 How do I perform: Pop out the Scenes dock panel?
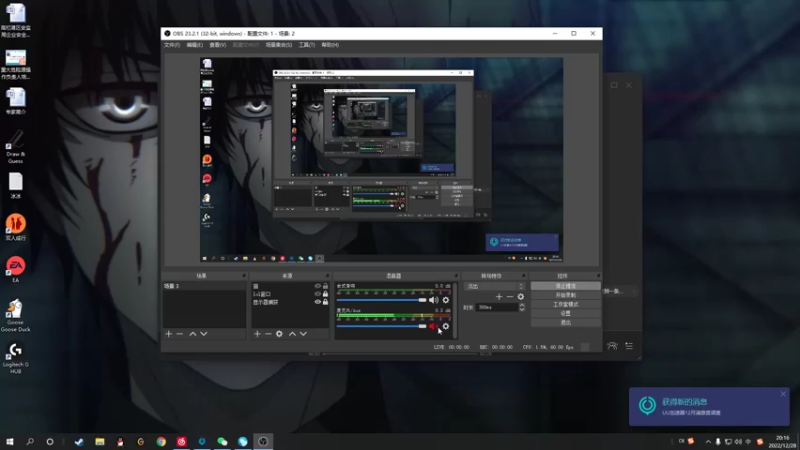tap(244, 276)
